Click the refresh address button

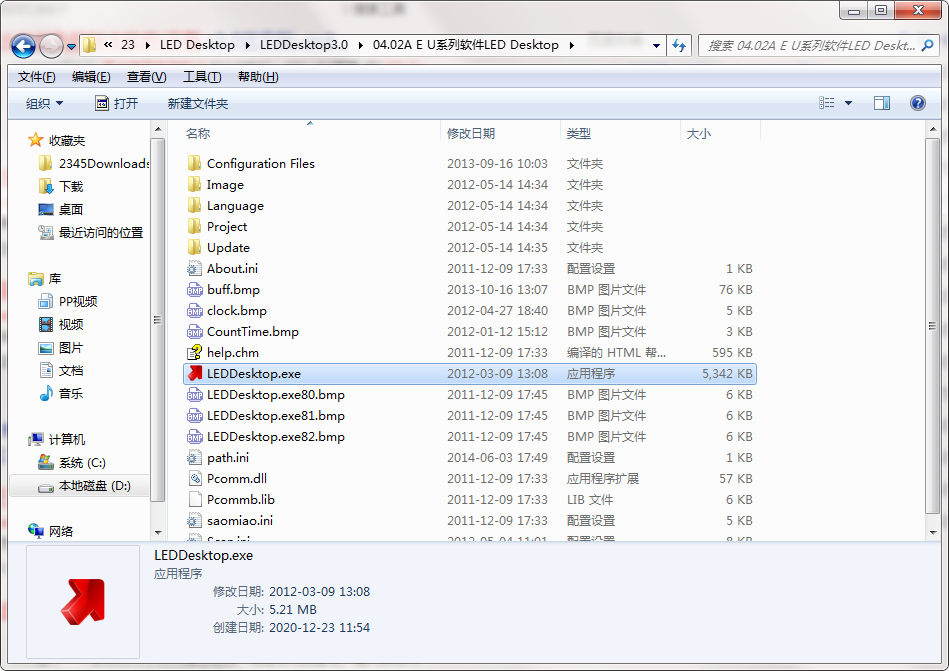679,45
